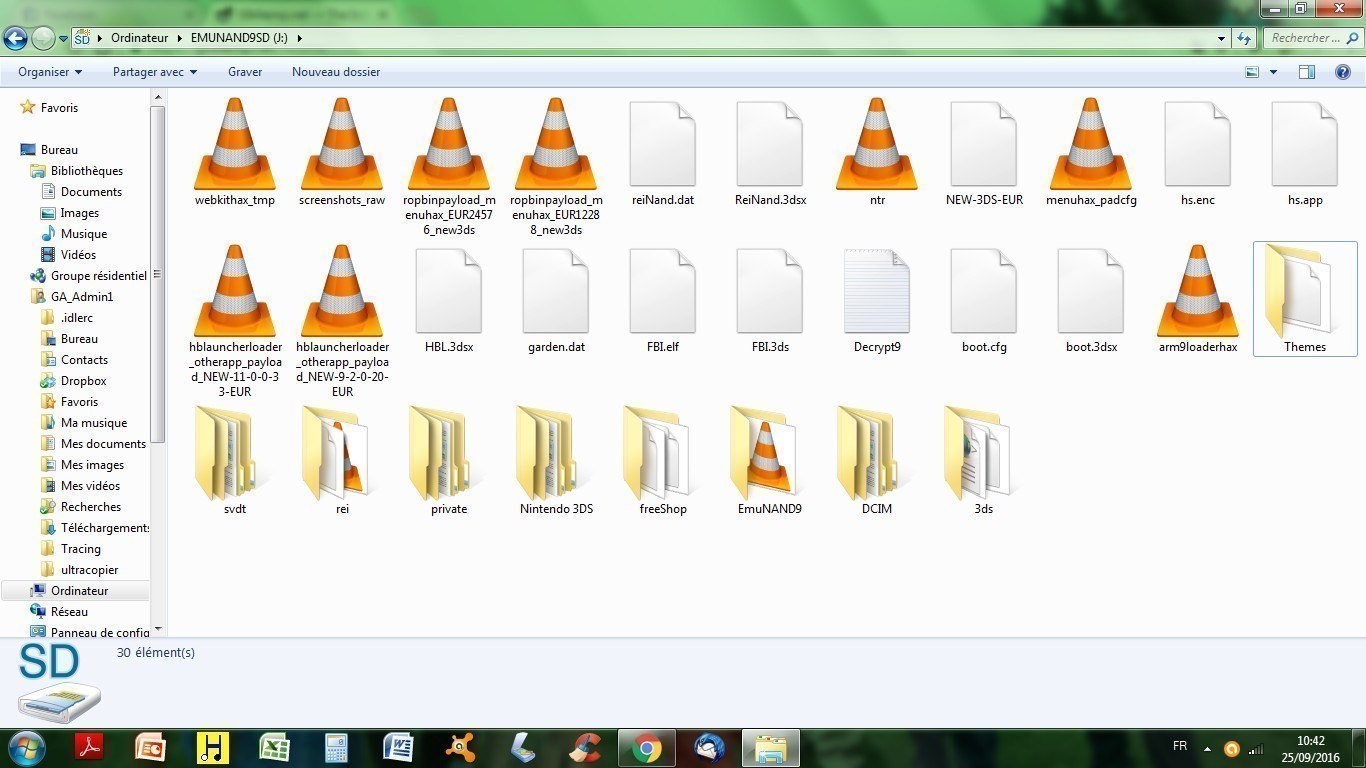
Task: Select the private folder
Action: pyautogui.click(x=449, y=460)
